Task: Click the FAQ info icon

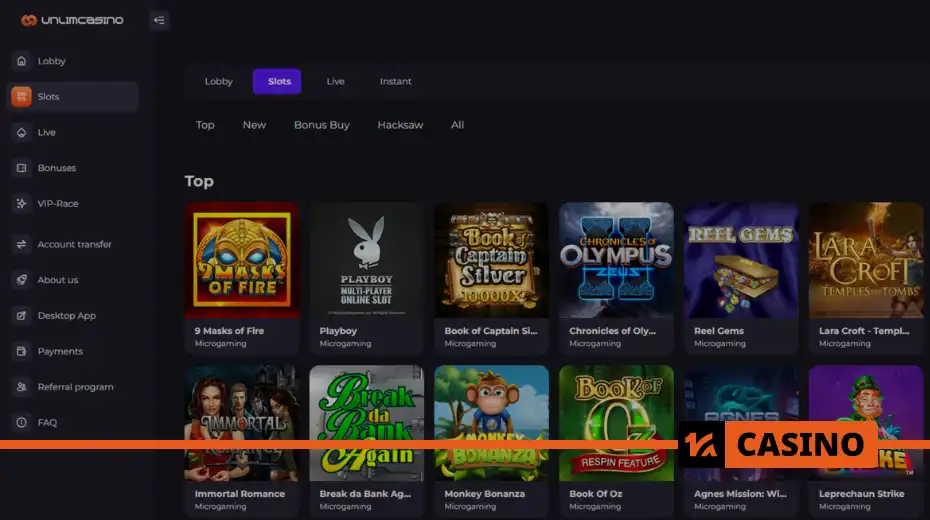Action: pos(21,422)
